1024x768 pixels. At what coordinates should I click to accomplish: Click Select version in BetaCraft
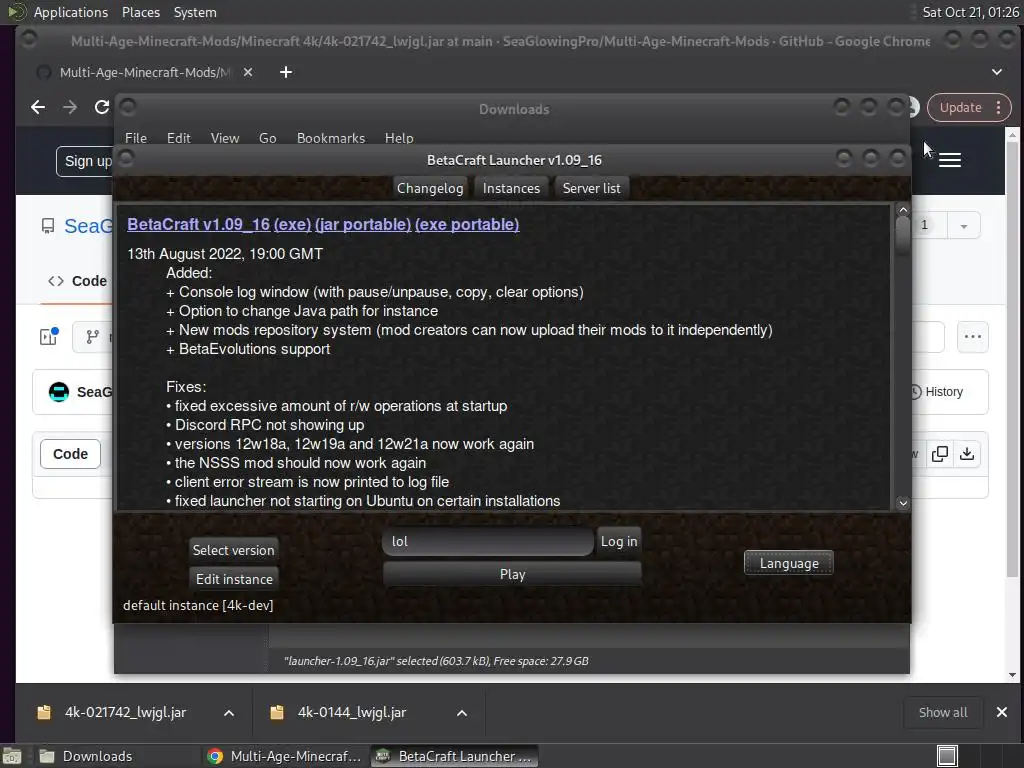pos(233,550)
